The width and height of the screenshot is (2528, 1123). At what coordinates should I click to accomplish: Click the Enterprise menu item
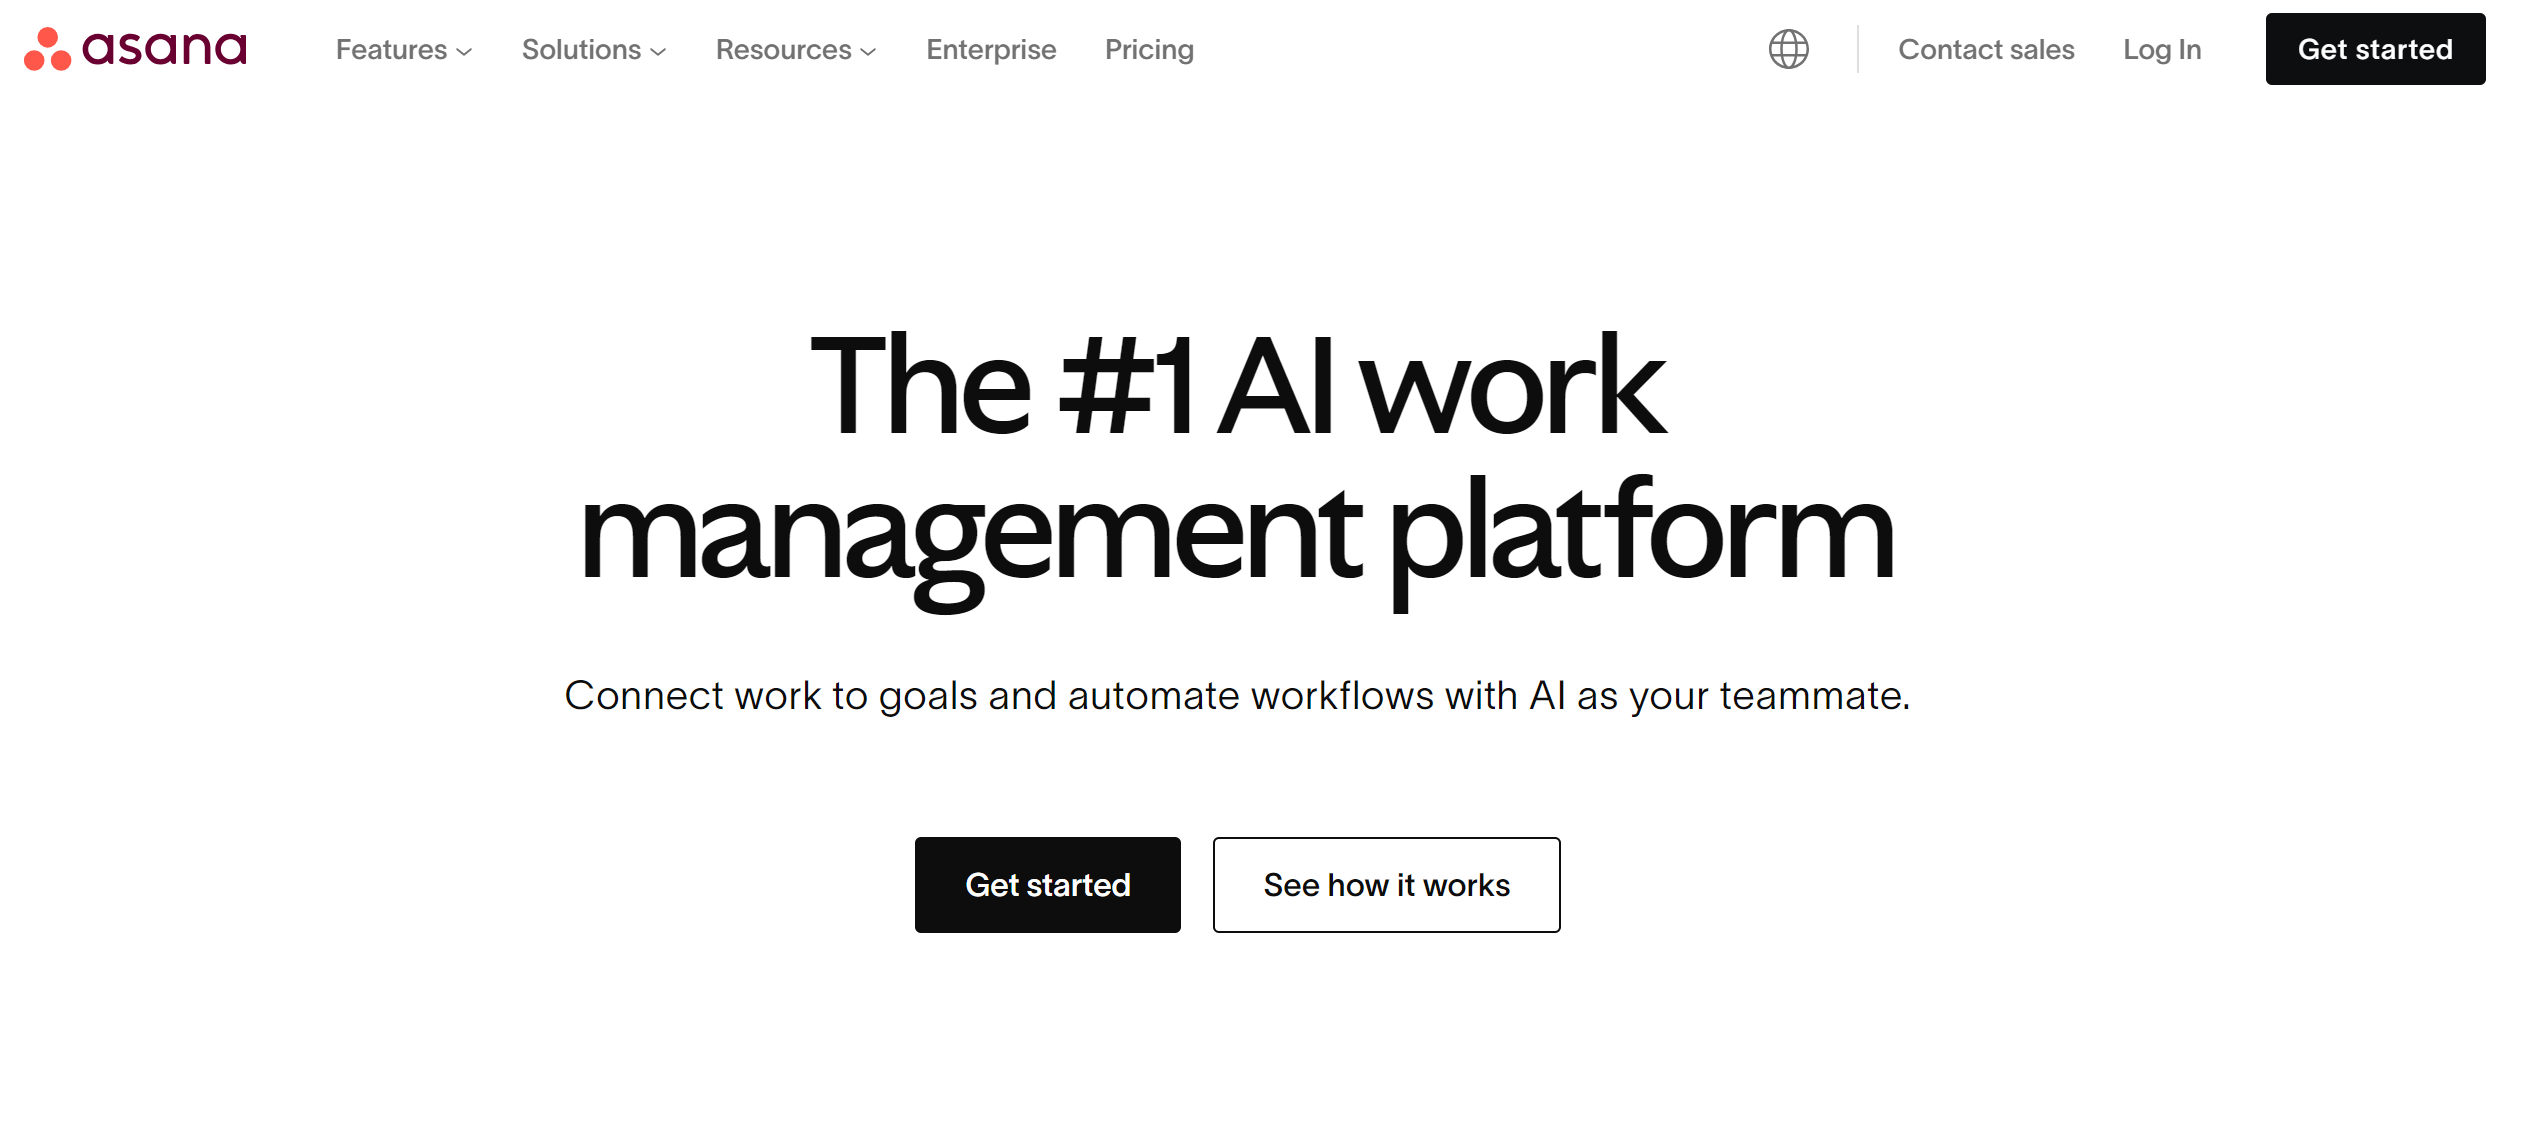click(990, 48)
